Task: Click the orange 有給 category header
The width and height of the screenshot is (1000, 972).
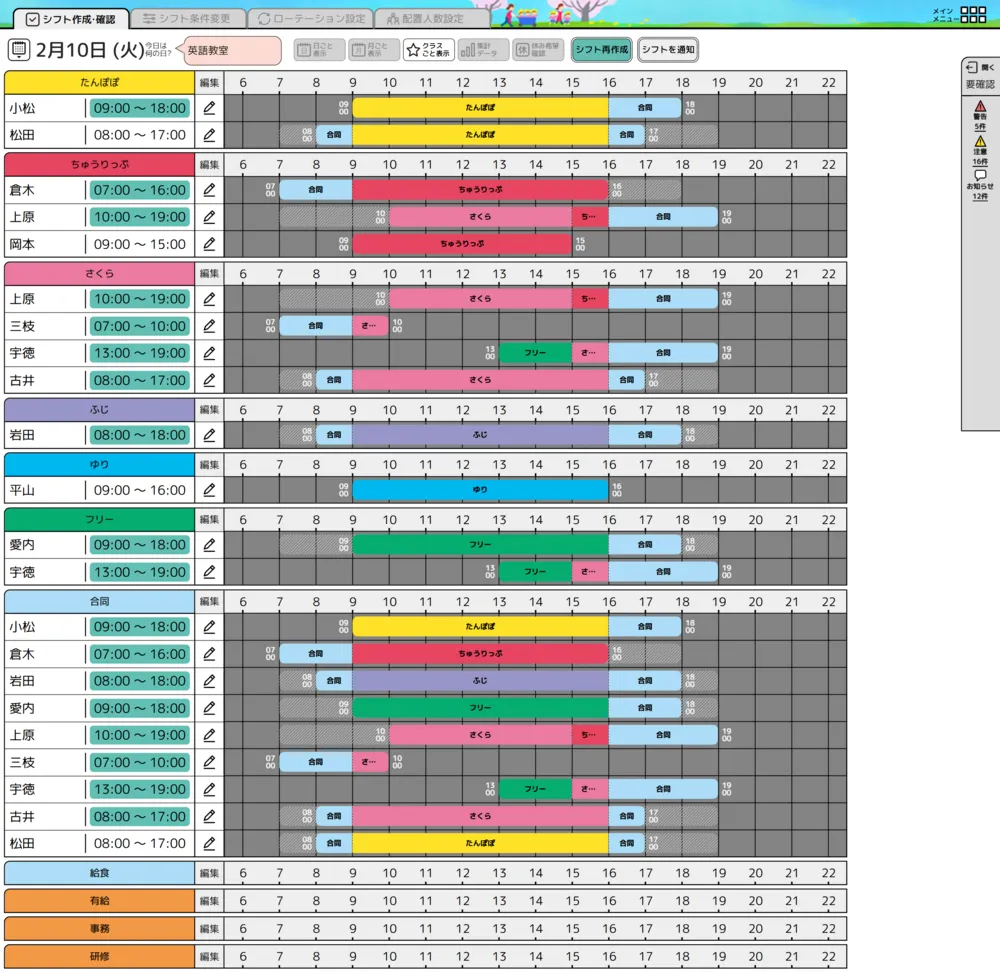Action: coord(99,901)
